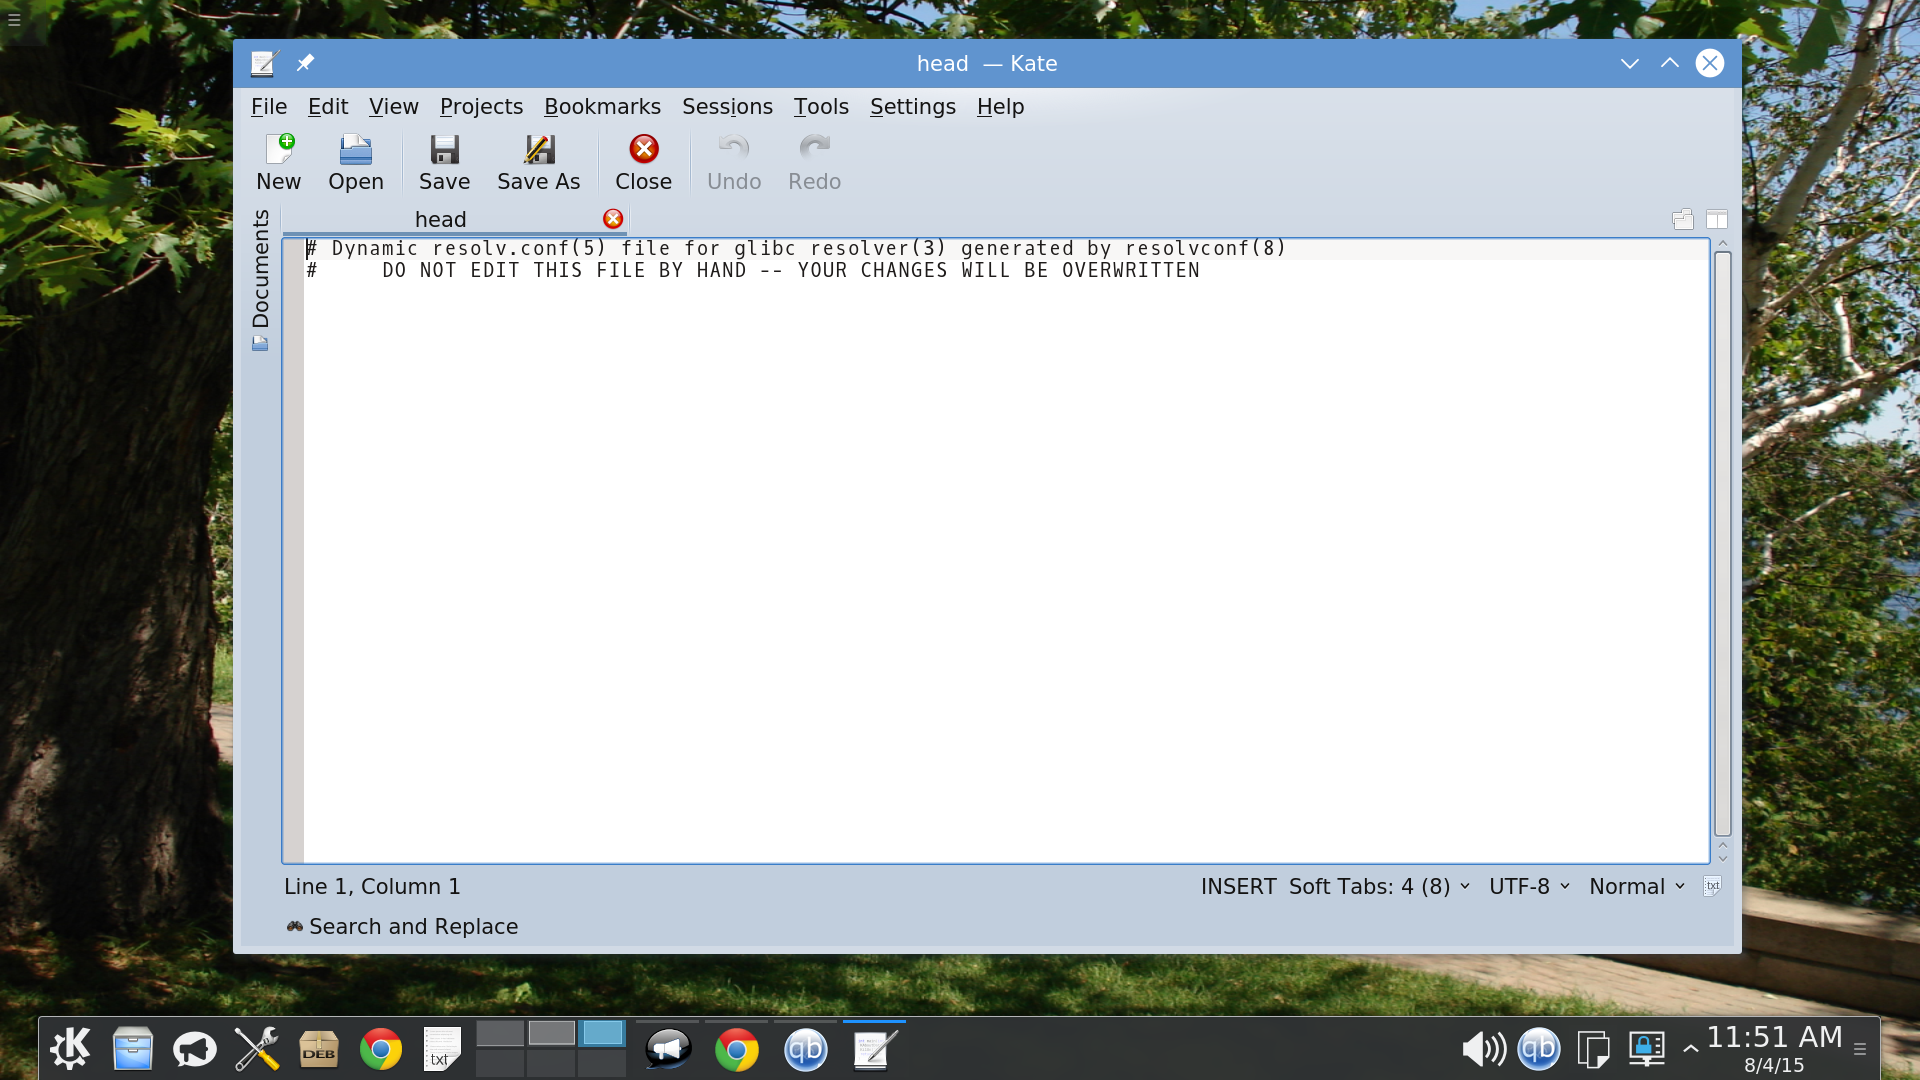This screenshot has width=1920, height=1080.
Task: Expand Soft Tabs: 4 (8) dropdown
Action: (1379, 887)
